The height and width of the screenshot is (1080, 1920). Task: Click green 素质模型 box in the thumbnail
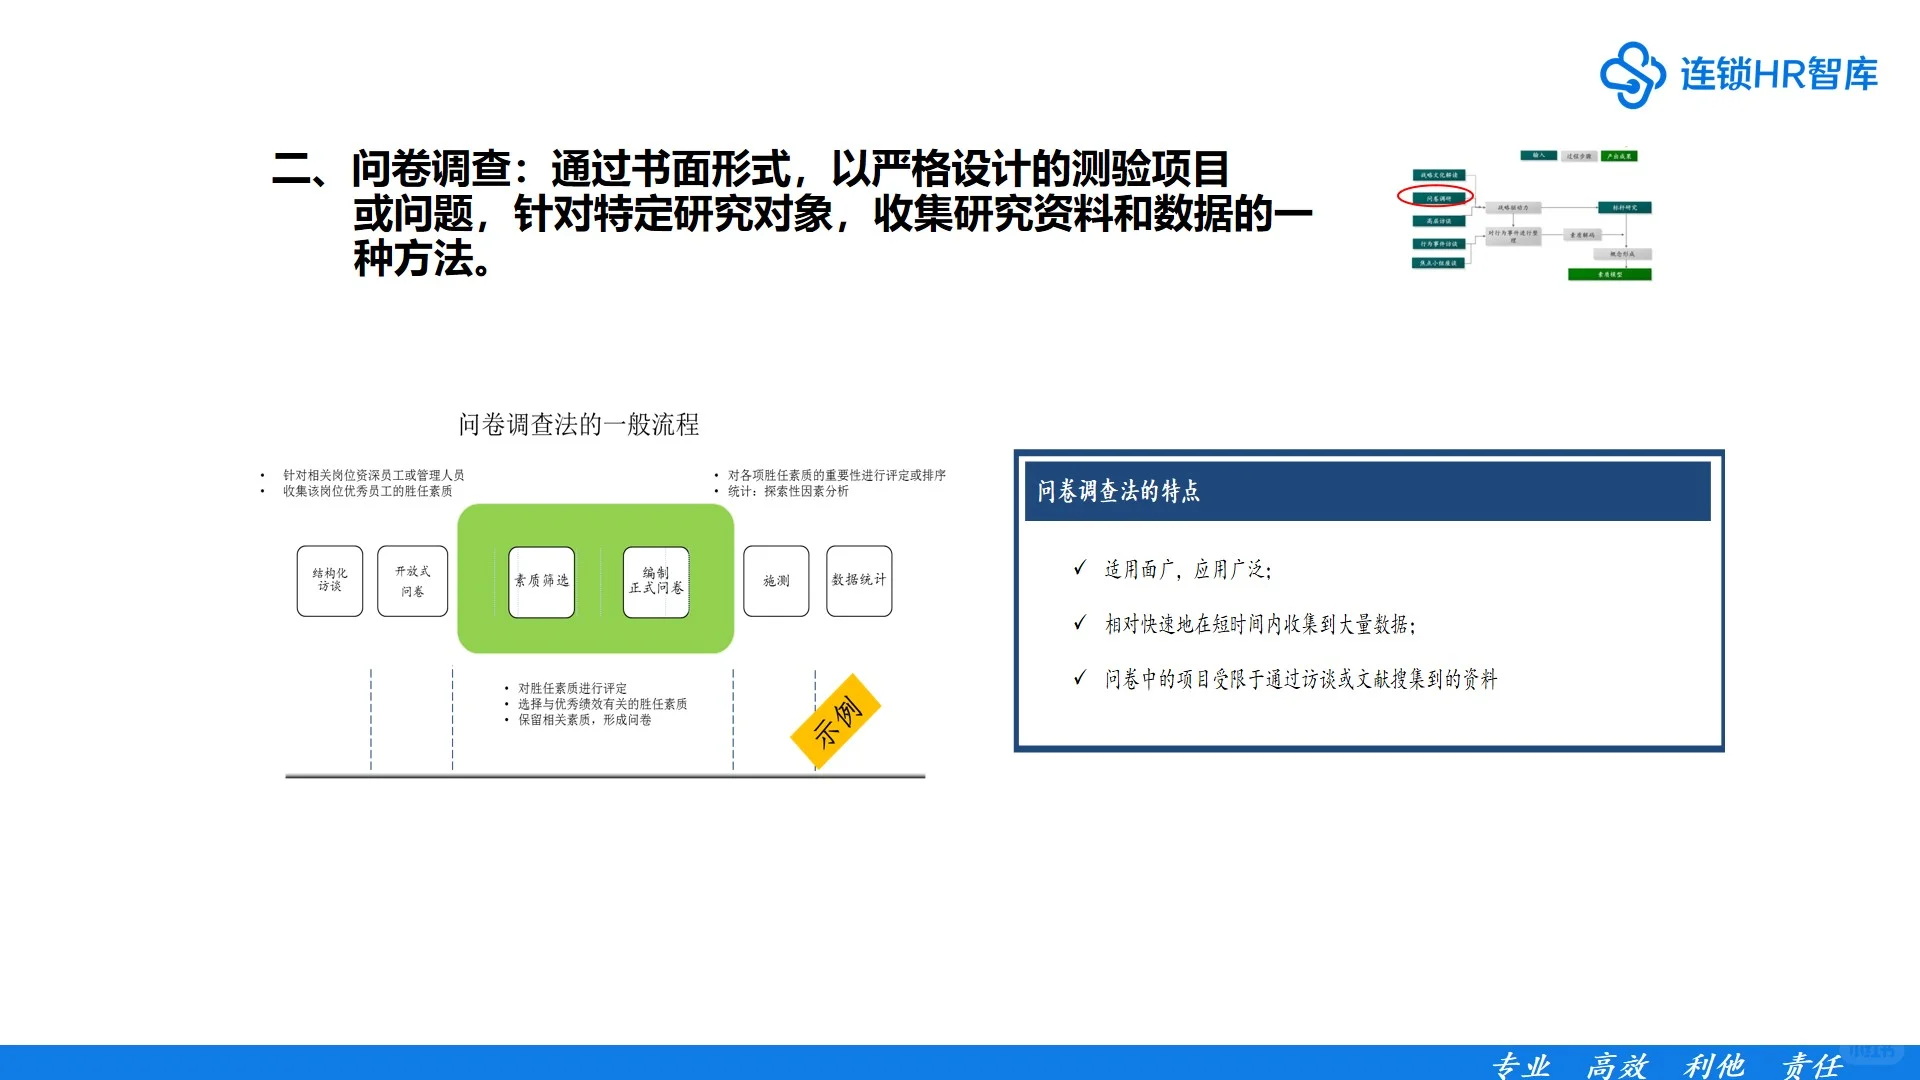(1610, 274)
